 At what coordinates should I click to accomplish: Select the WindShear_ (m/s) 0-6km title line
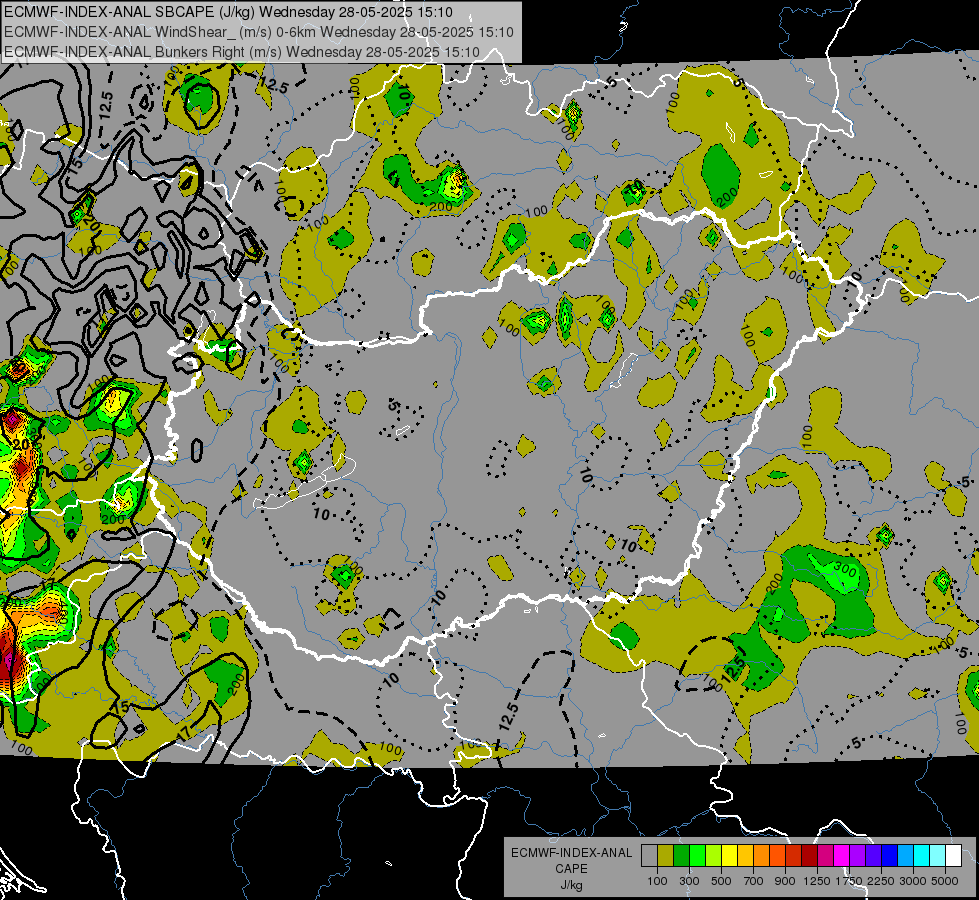pyautogui.click(x=258, y=32)
